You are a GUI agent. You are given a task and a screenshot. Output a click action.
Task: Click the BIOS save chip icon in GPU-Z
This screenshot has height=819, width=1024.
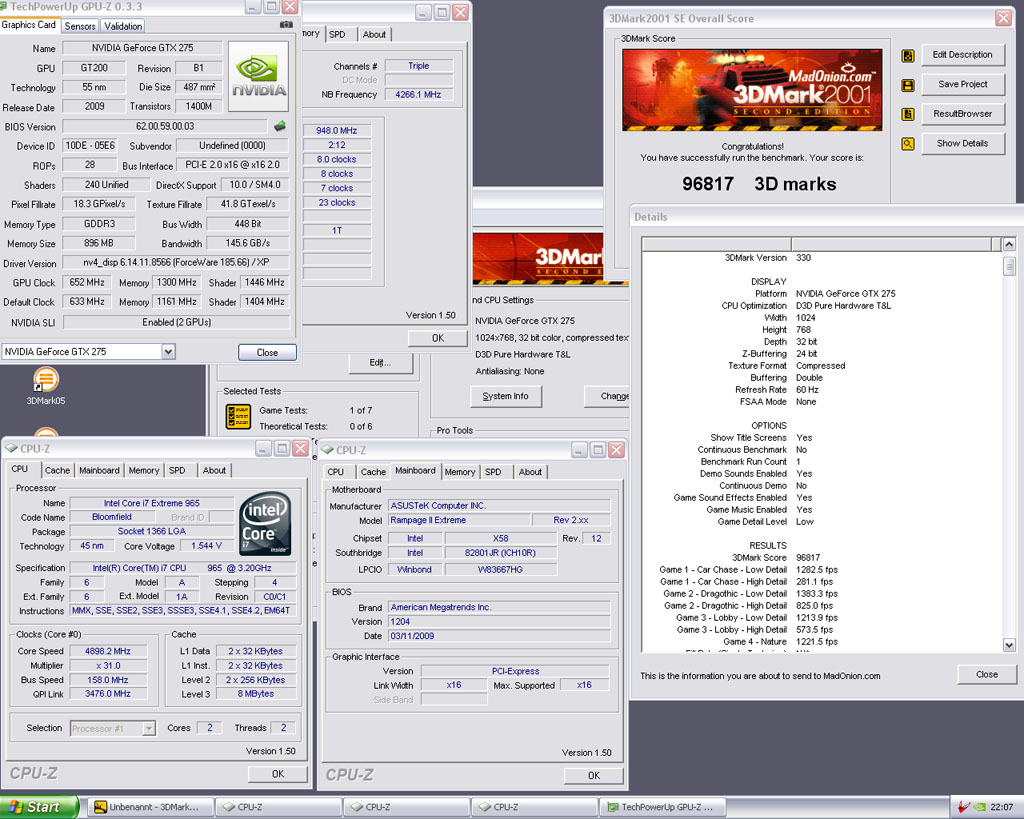click(x=280, y=126)
